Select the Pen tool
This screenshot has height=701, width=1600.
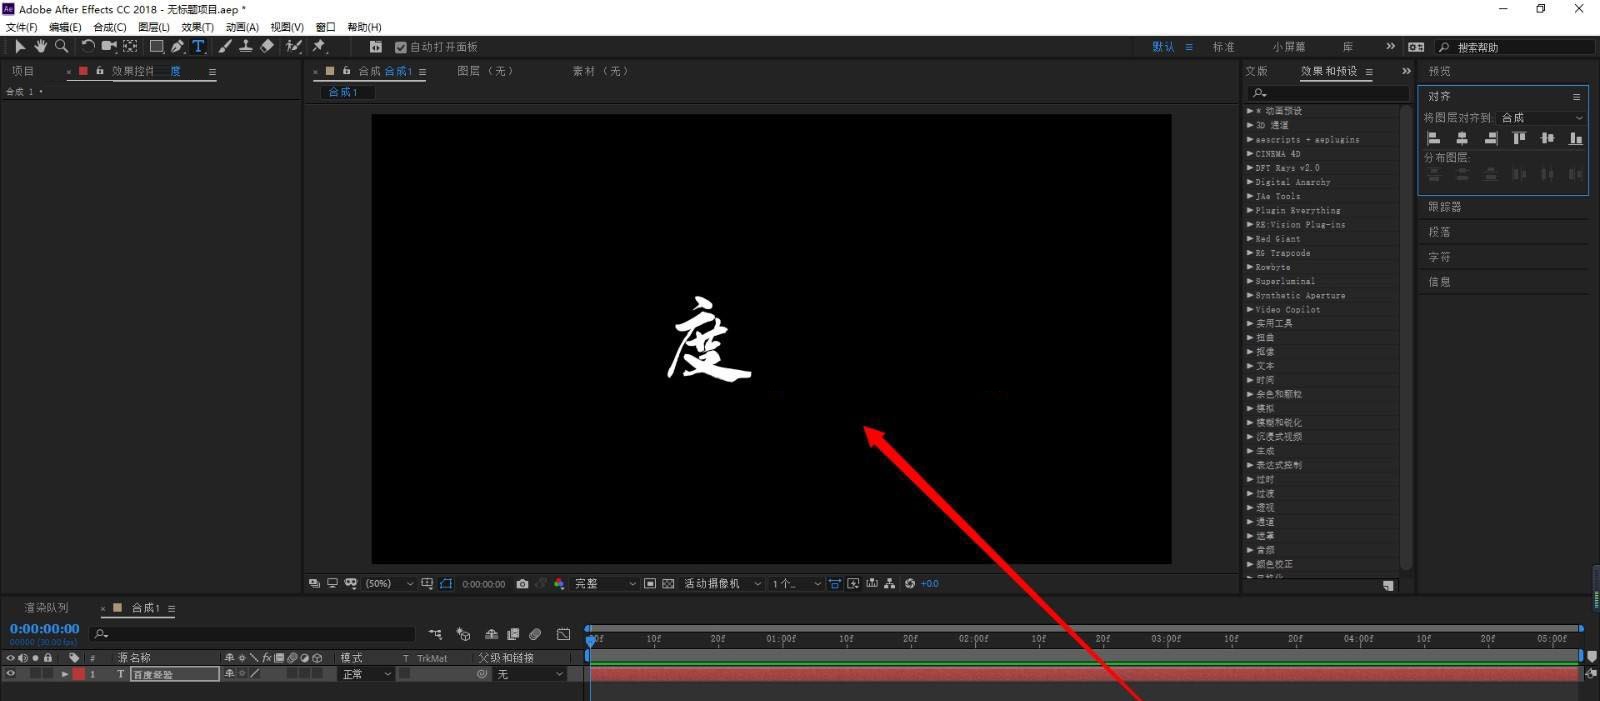click(x=177, y=46)
